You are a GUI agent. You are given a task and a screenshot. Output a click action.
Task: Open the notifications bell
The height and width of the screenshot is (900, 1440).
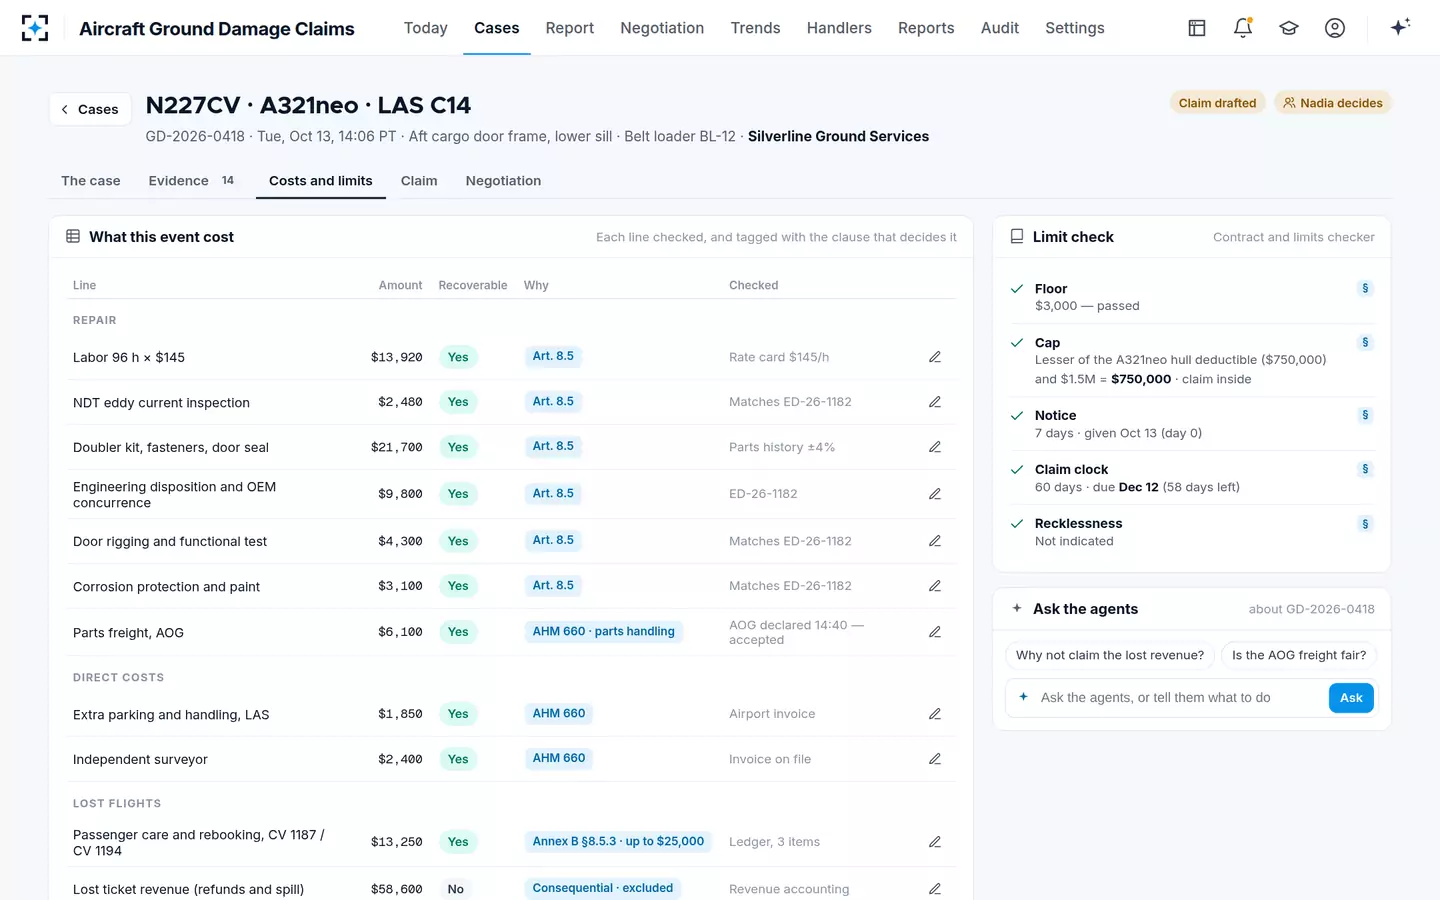(1243, 28)
